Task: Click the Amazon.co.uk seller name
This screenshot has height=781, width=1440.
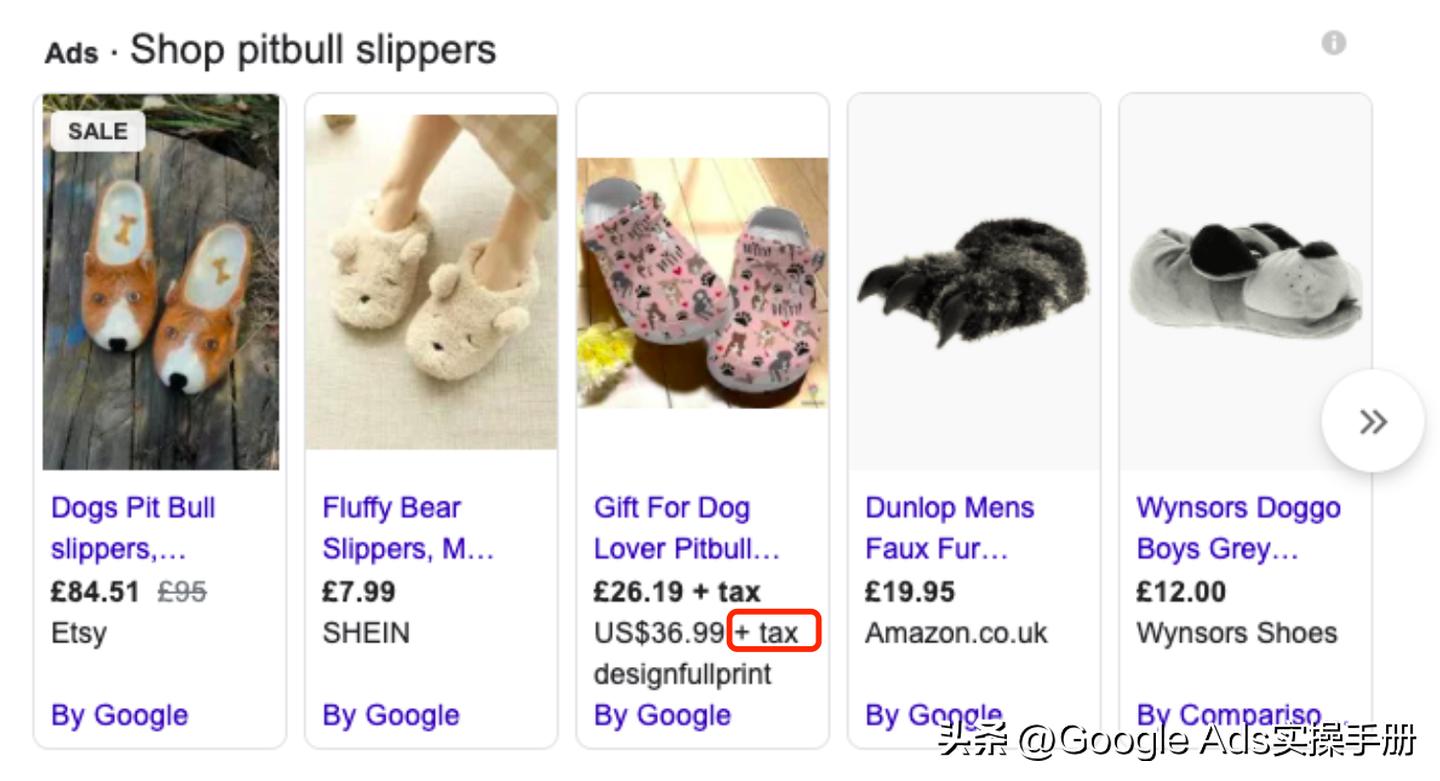Action: click(x=956, y=633)
